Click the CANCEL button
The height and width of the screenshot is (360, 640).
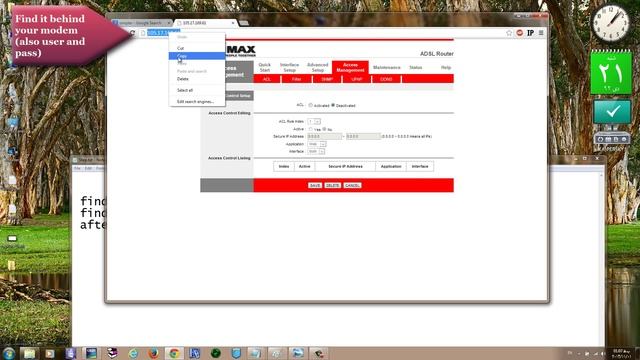[x=352, y=185]
